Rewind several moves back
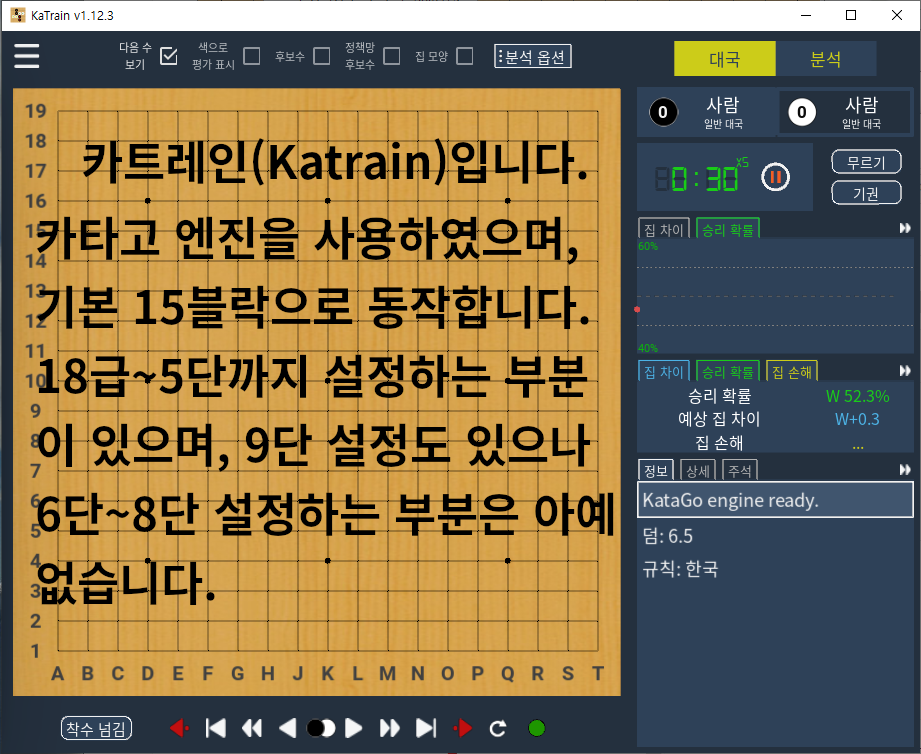 (x=252, y=728)
